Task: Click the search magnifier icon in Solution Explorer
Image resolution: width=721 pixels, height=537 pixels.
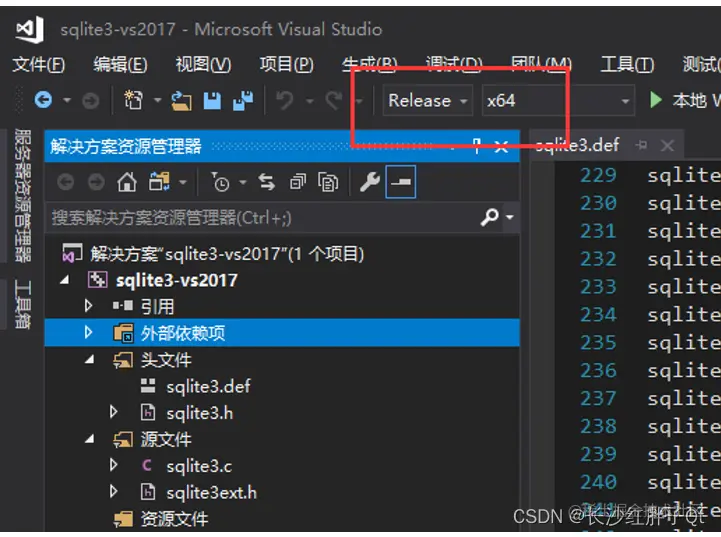Action: 490,217
